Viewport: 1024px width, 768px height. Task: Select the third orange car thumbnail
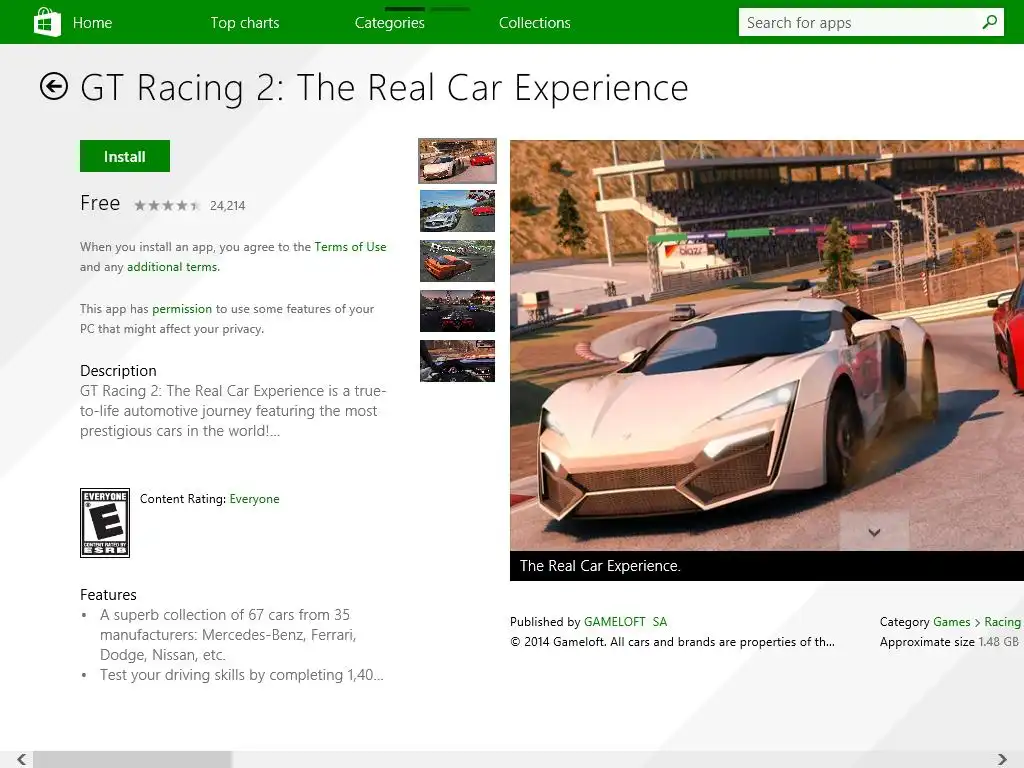click(457, 261)
